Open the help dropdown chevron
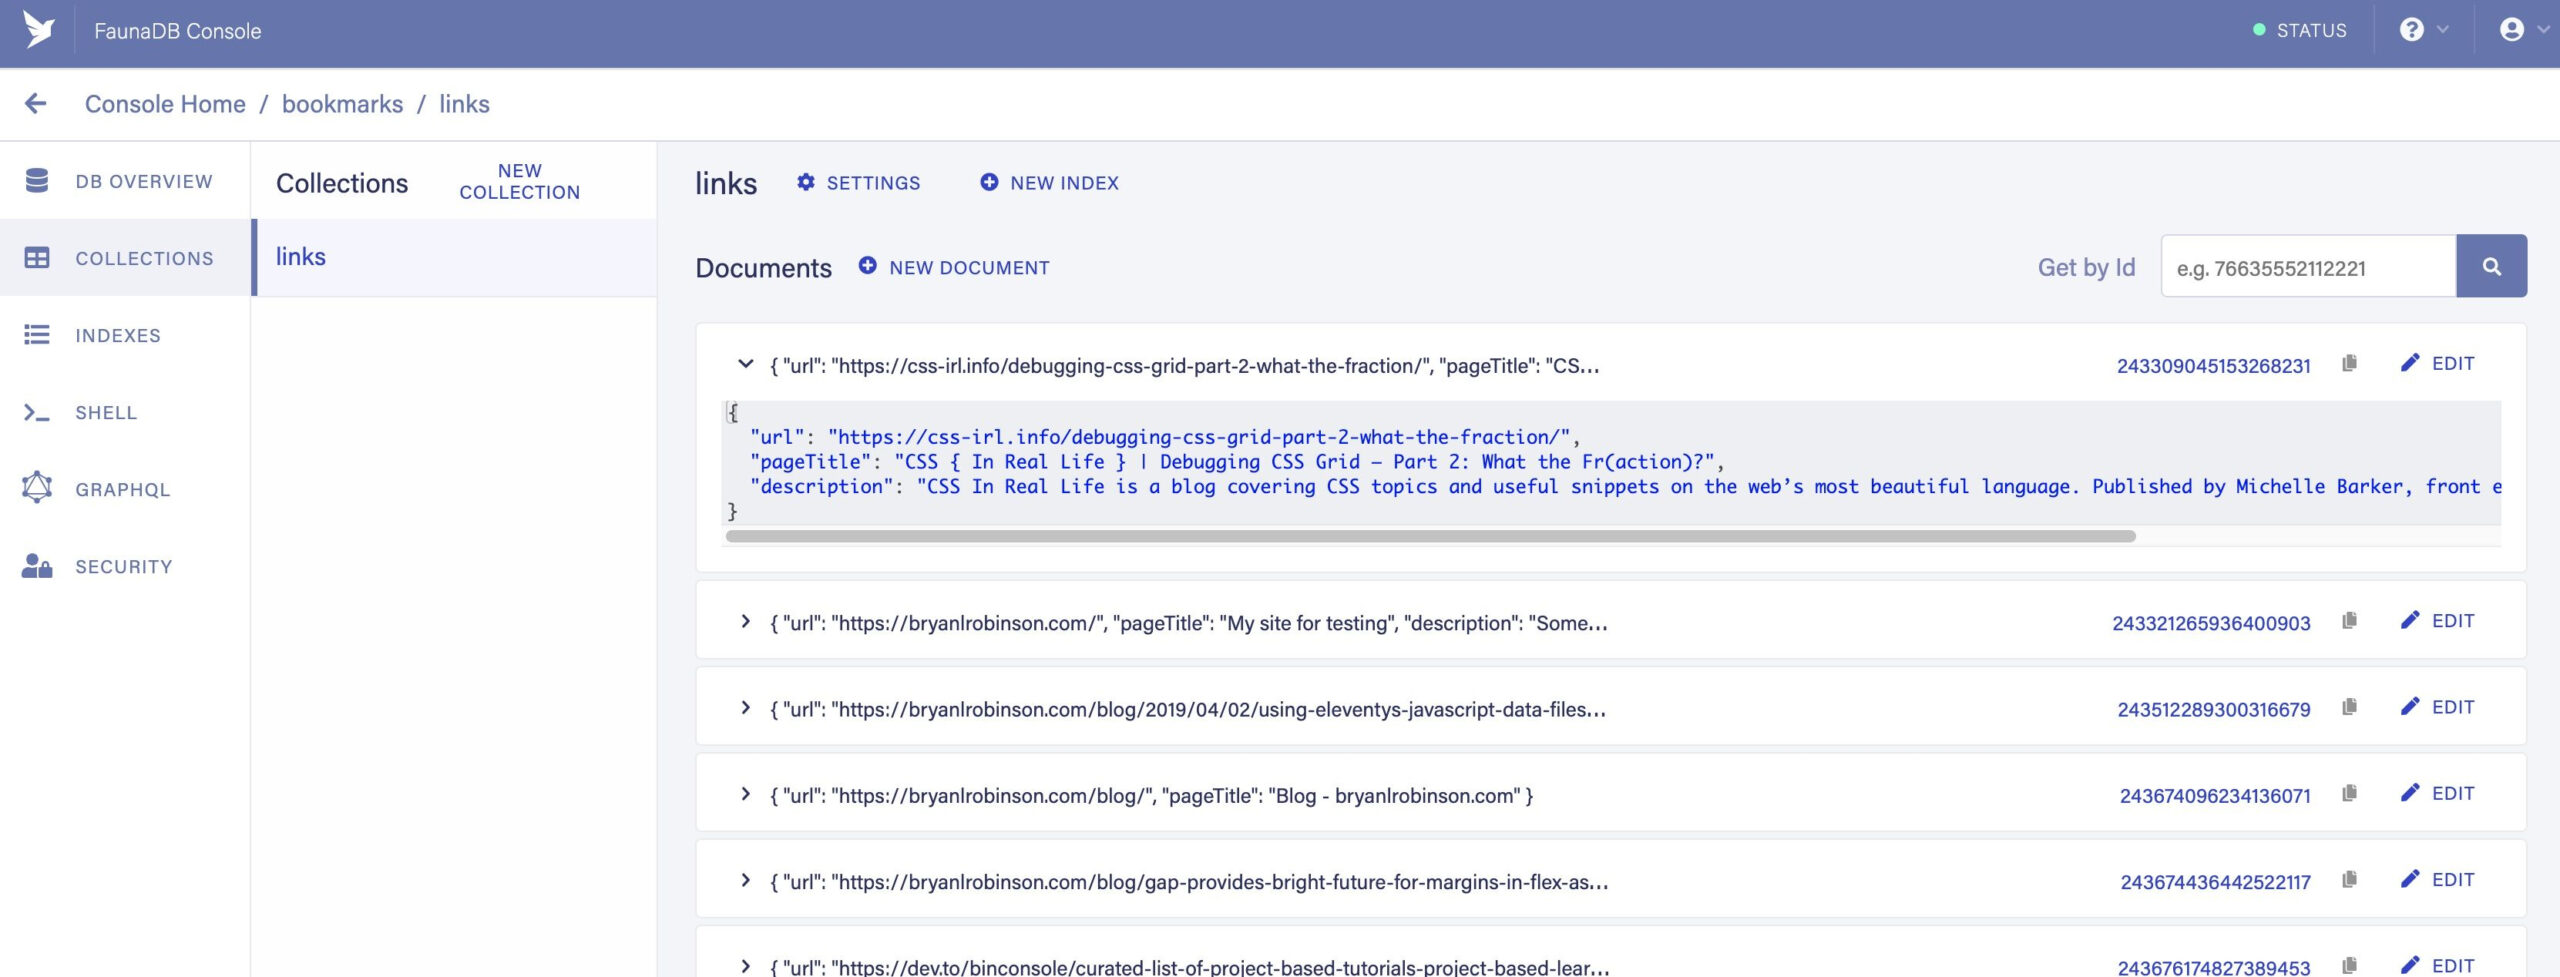The width and height of the screenshot is (2560, 977). (x=2443, y=30)
